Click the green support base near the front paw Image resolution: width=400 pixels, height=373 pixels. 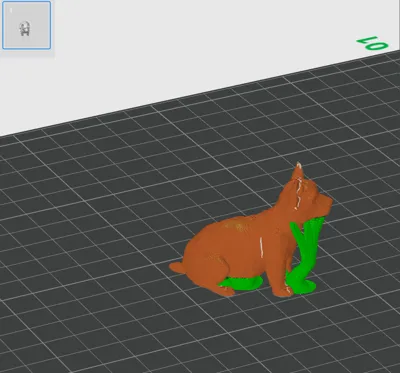pyautogui.click(x=303, y=287)
